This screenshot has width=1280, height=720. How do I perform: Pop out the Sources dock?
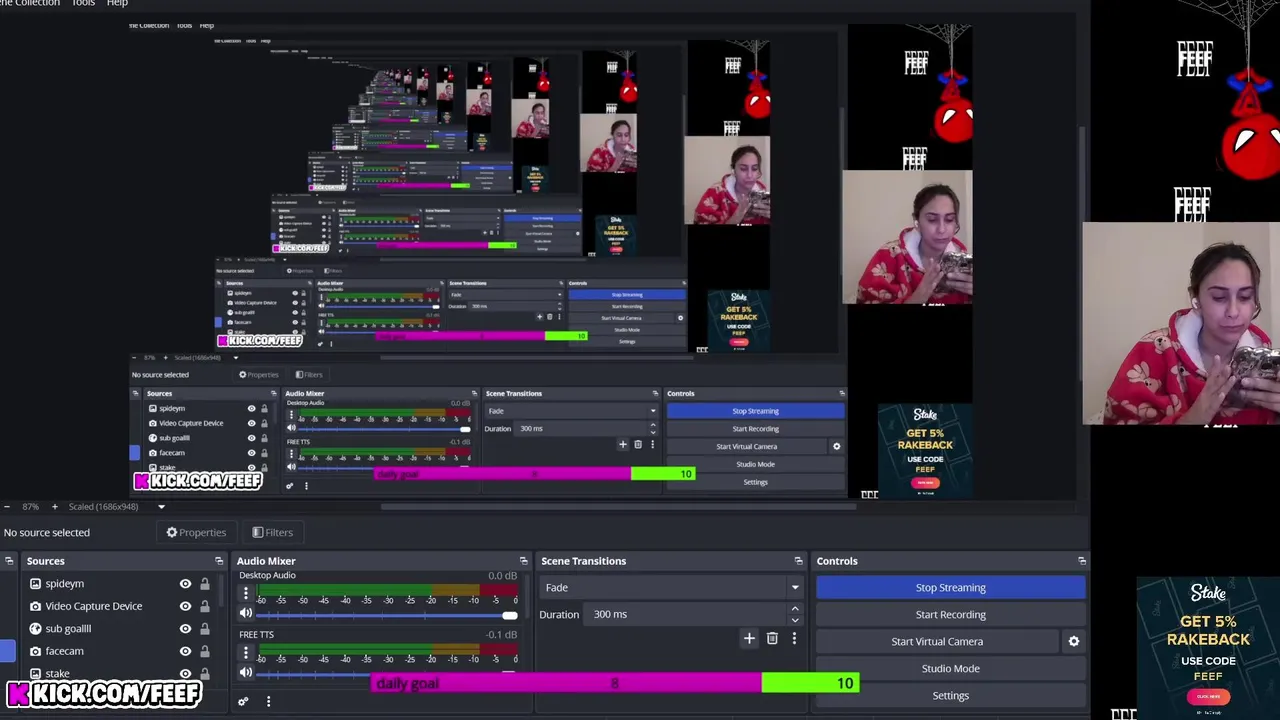click(219, 561)
